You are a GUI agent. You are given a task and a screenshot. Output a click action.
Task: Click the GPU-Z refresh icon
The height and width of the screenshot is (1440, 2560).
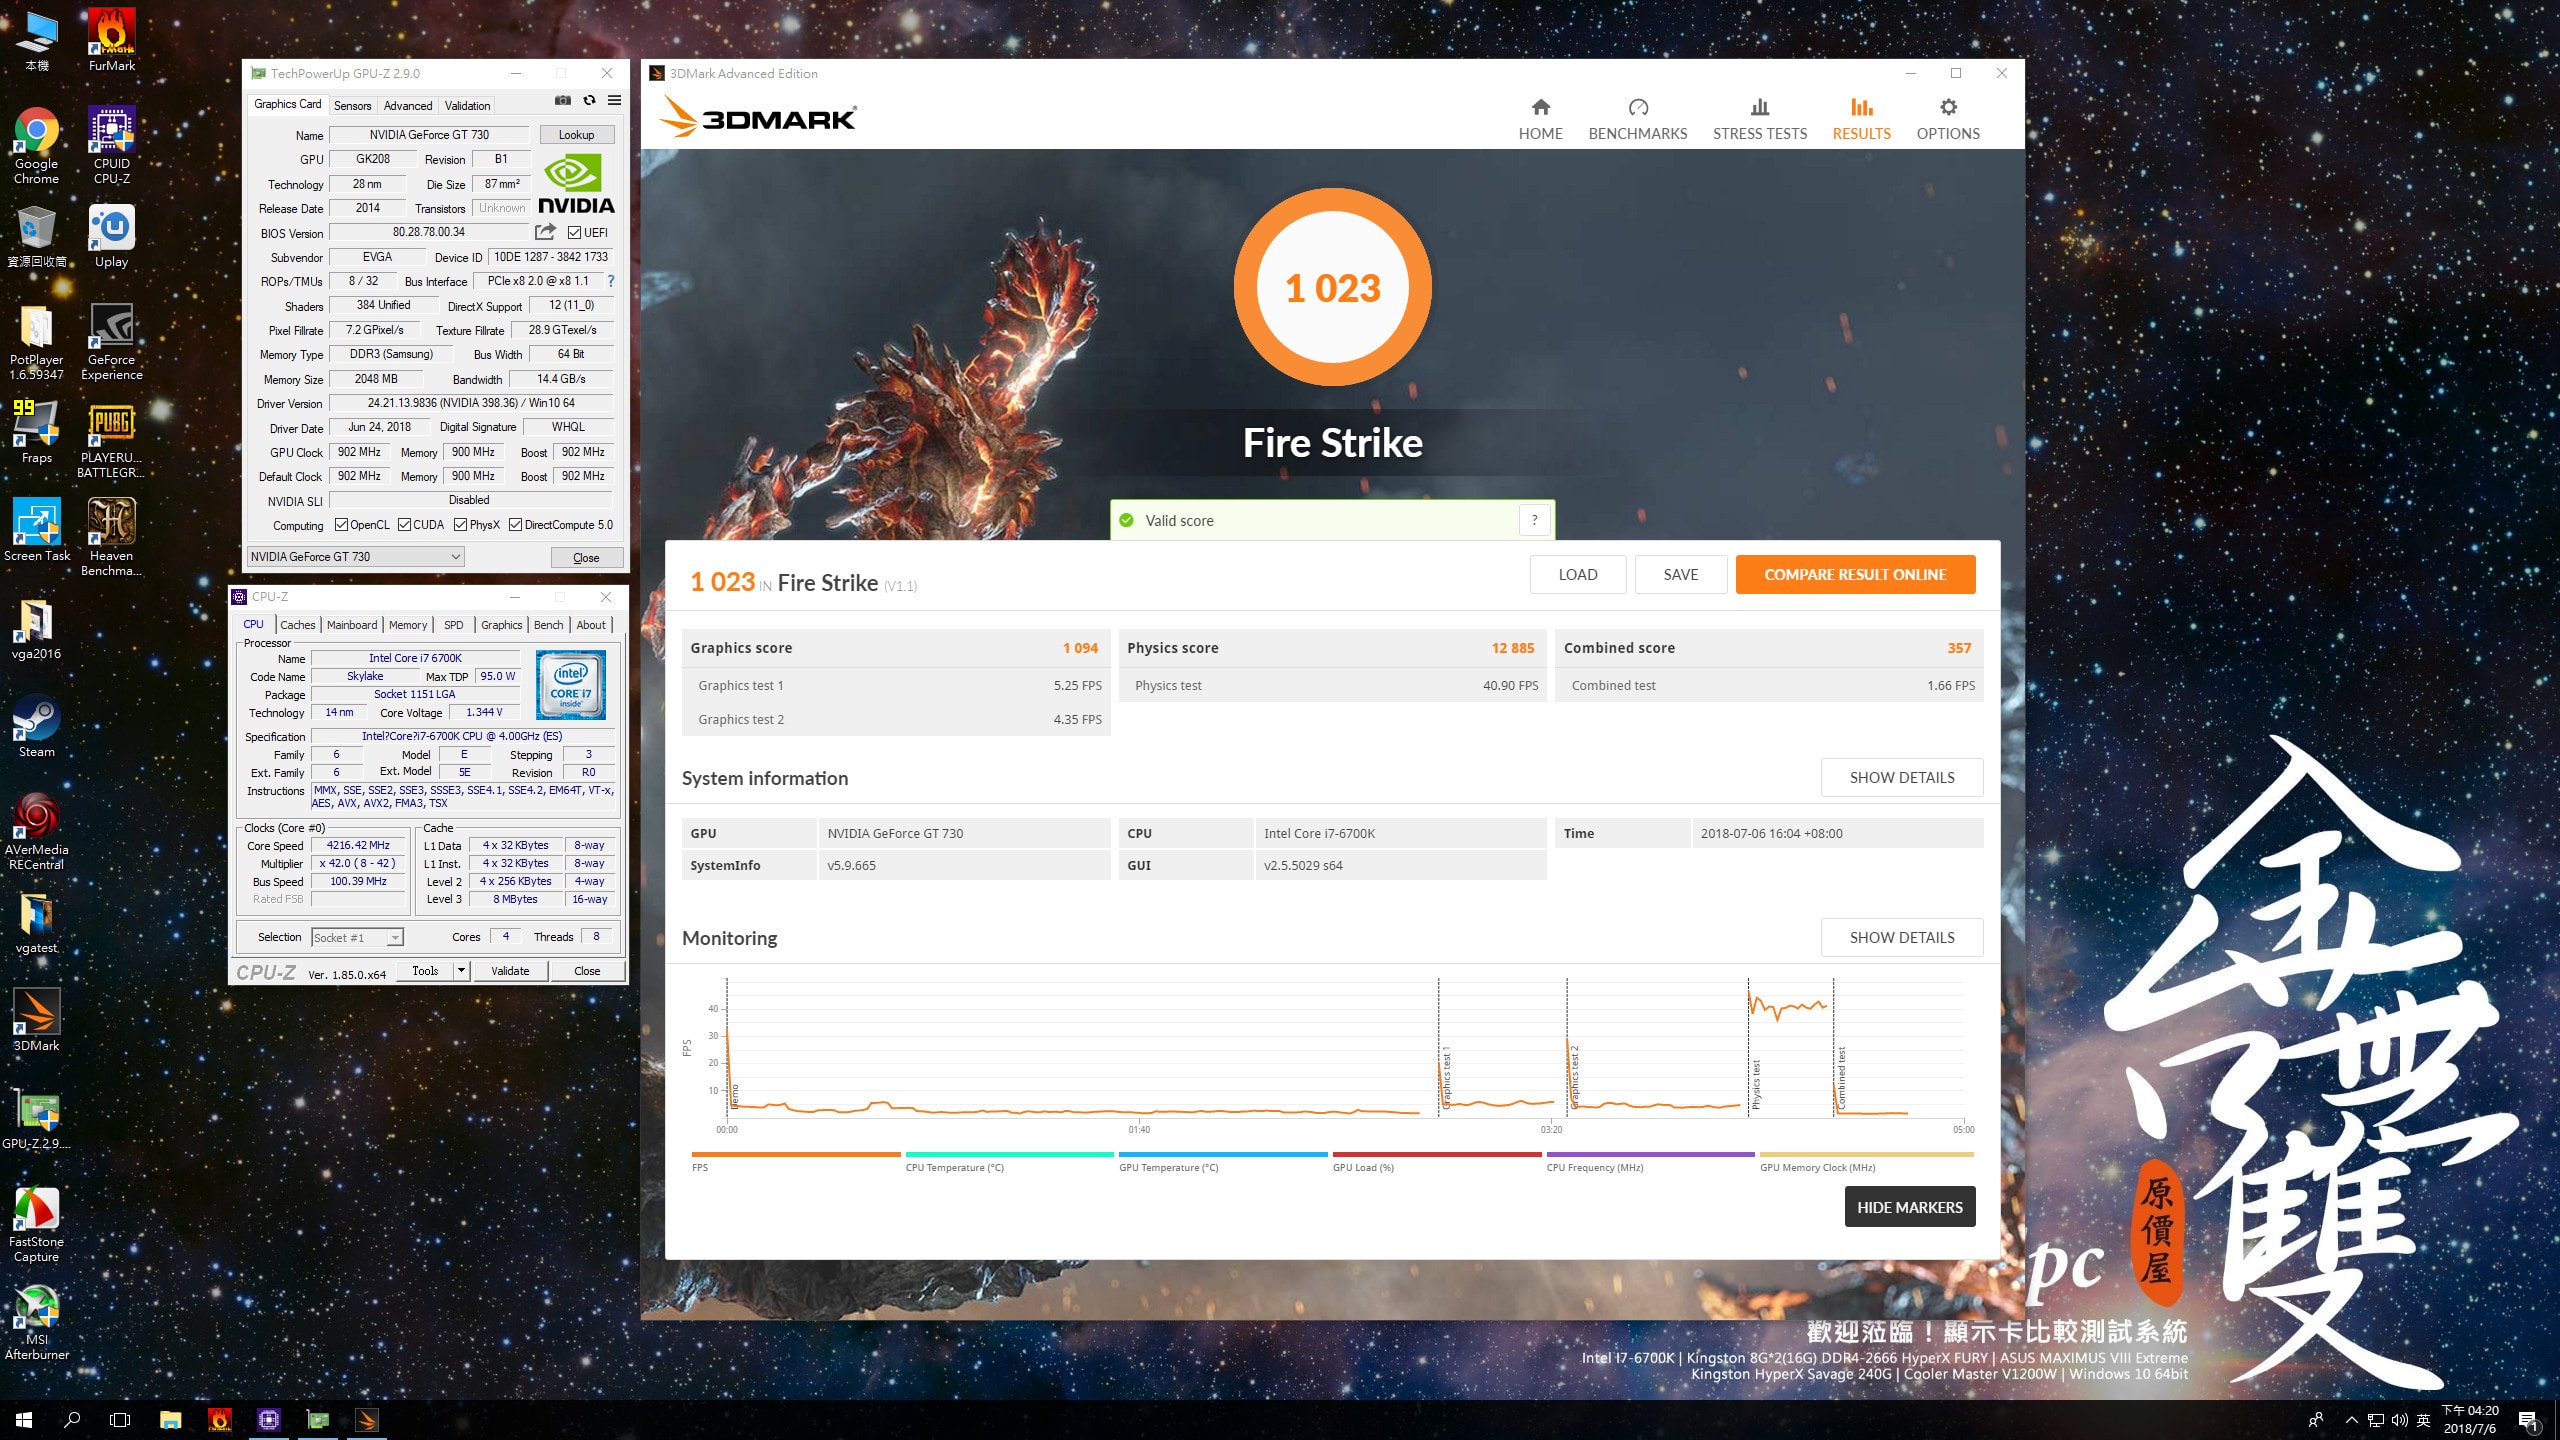click(x=589, y=101)
